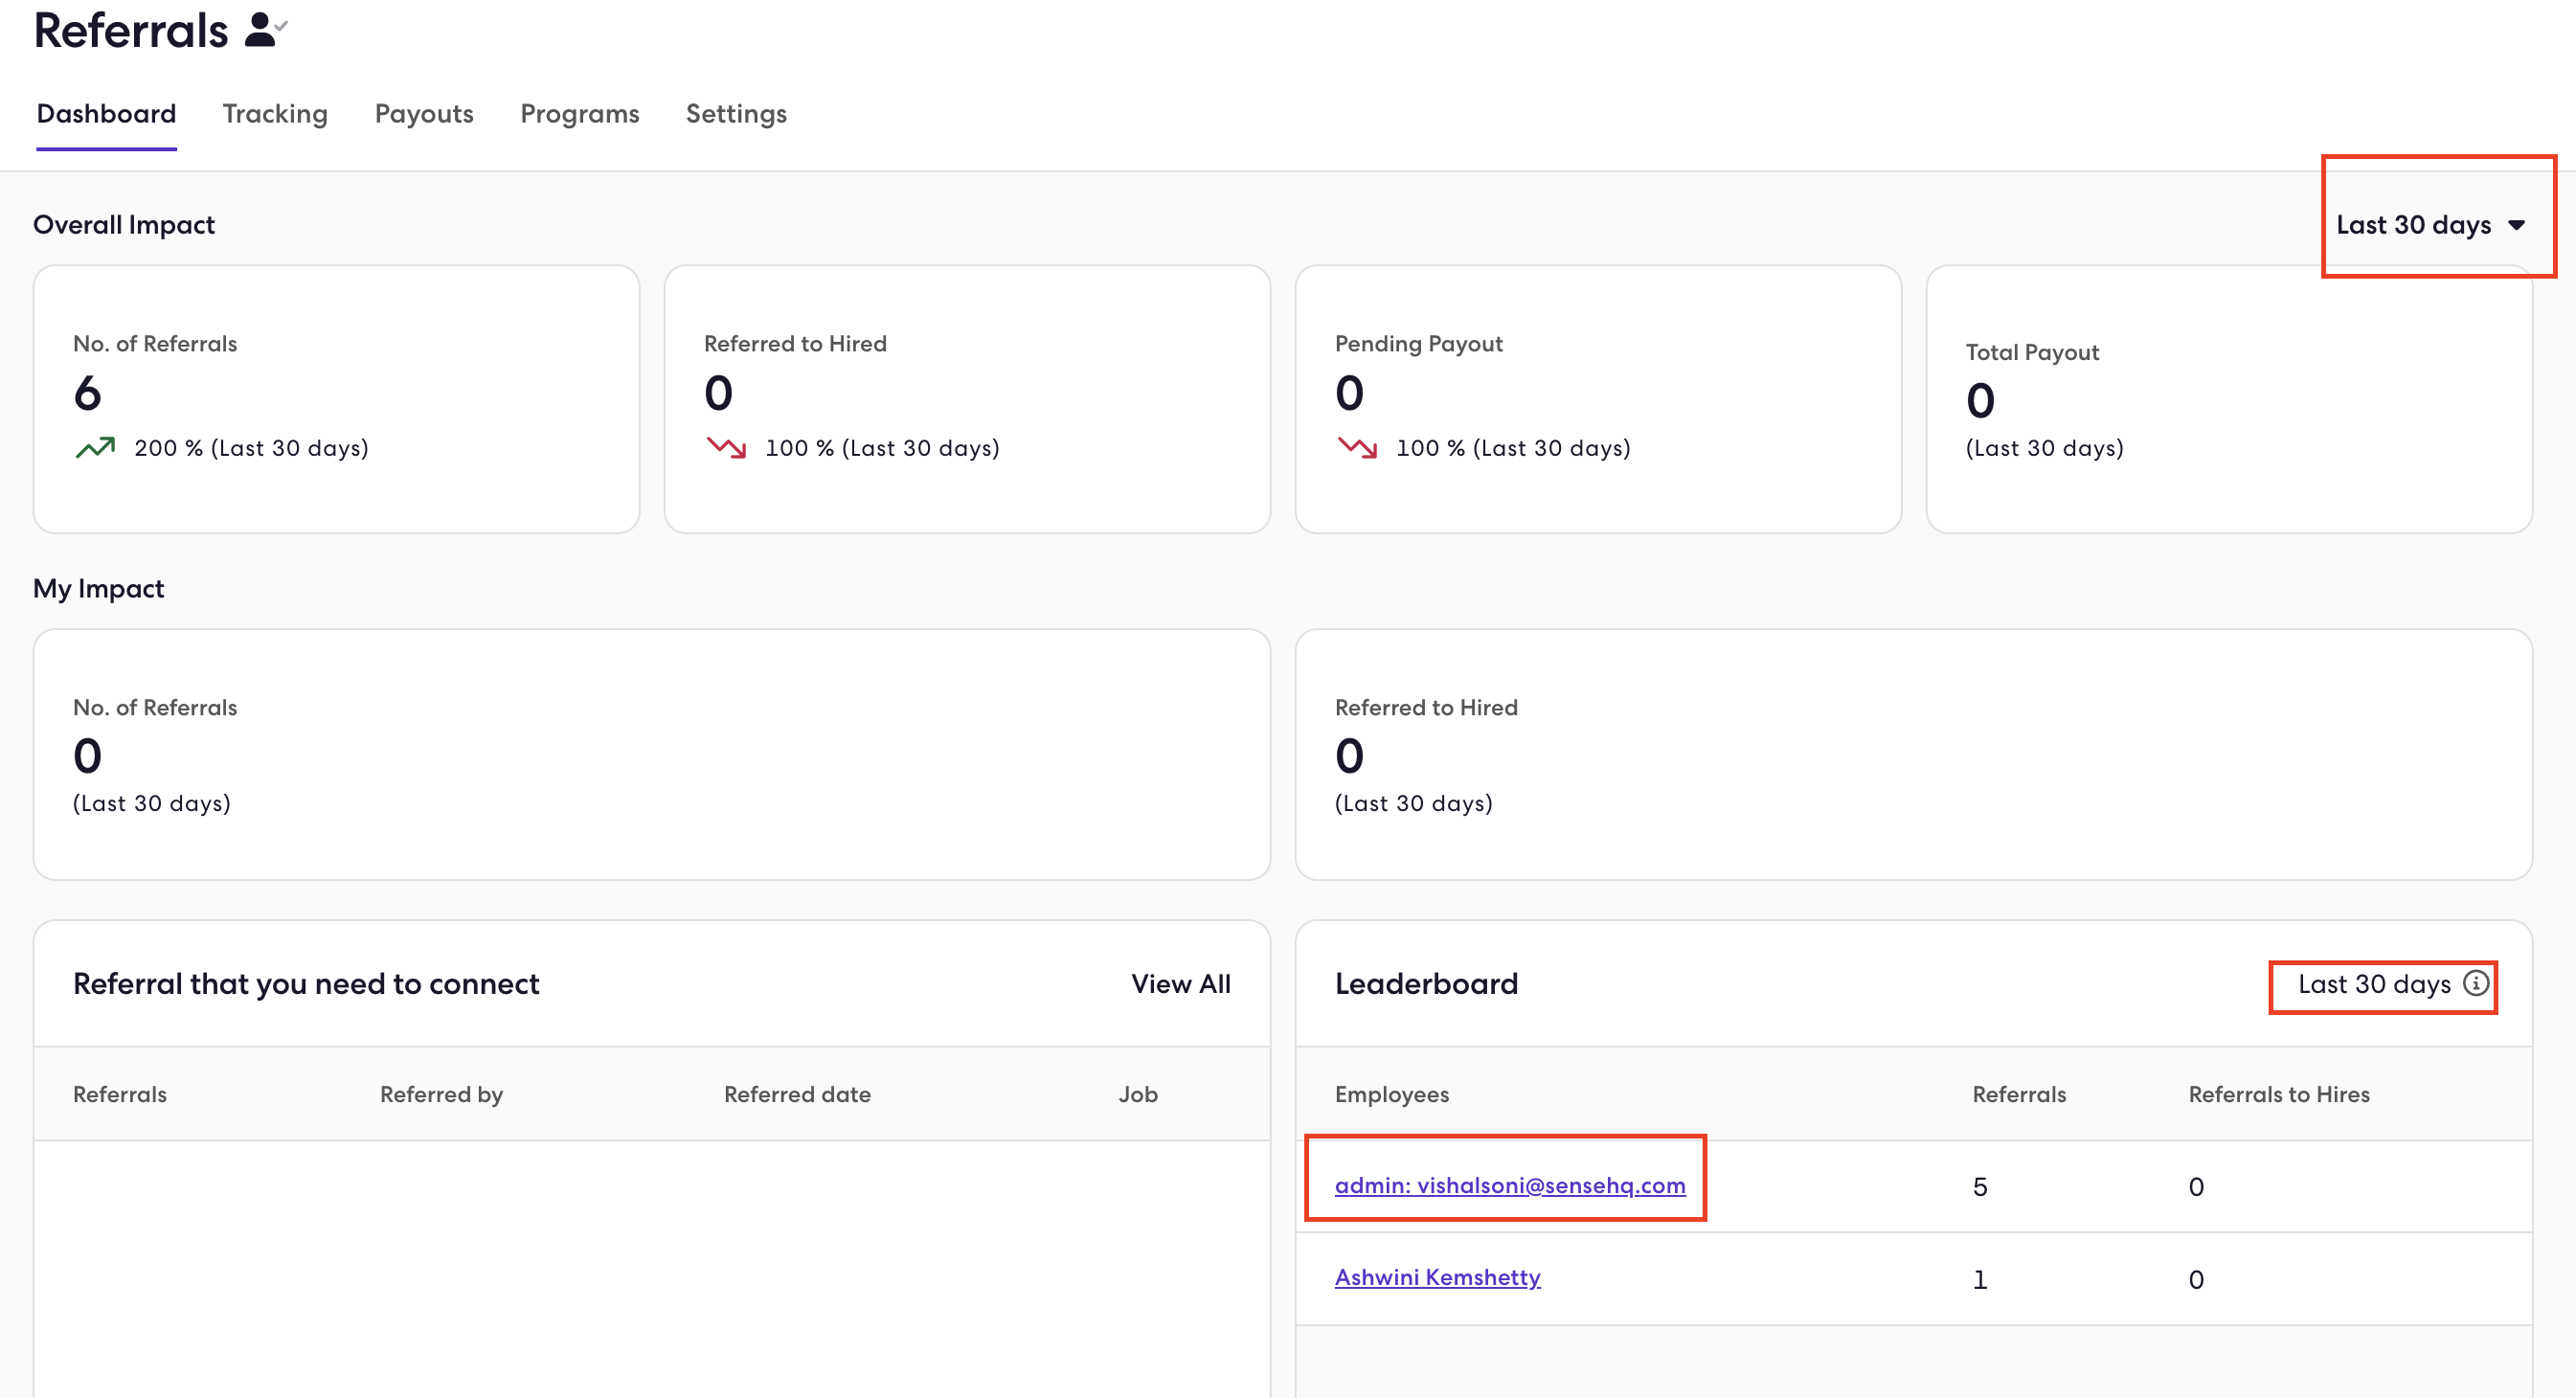
Task: Click the referrals count 5 for admin
Action: [x=1980, y=1187]
